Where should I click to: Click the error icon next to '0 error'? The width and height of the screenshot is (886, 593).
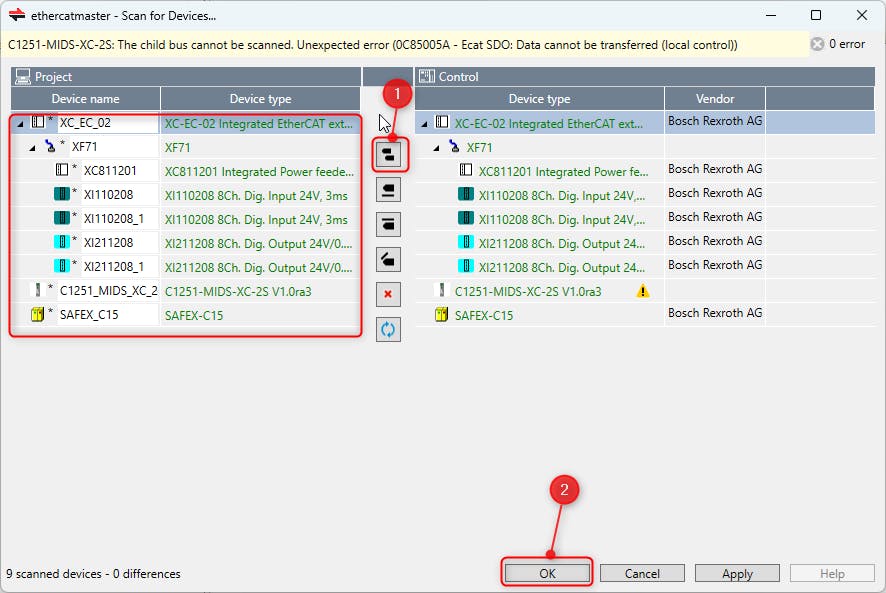(817, 45)
